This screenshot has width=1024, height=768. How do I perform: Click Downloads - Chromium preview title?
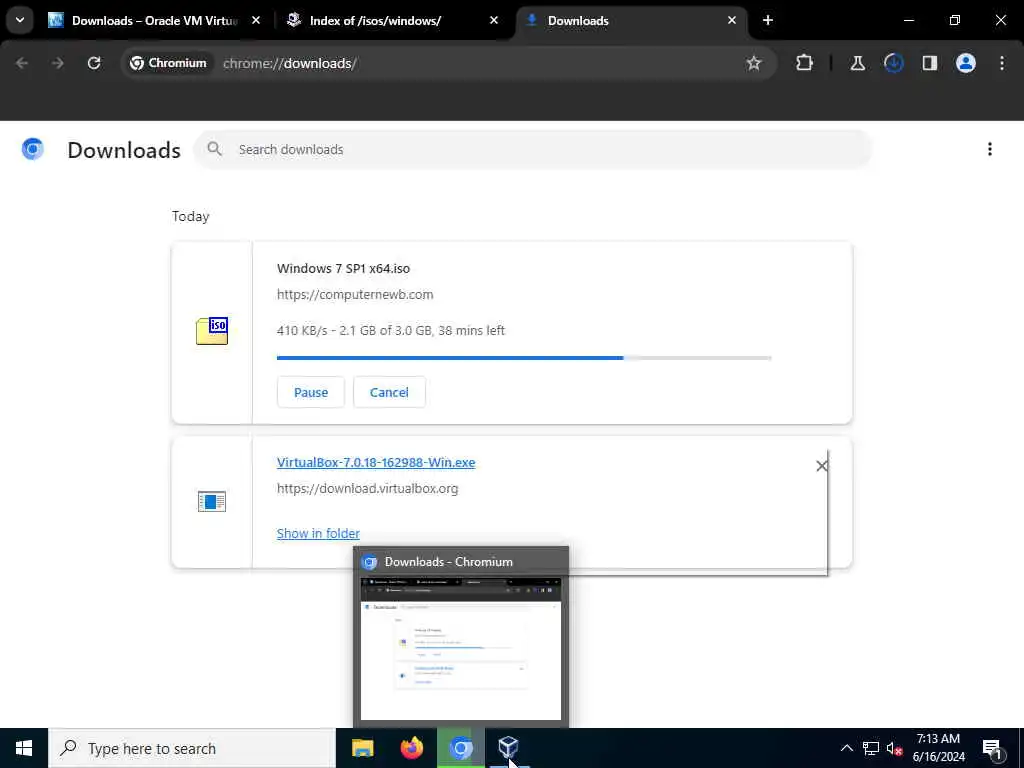449,562
